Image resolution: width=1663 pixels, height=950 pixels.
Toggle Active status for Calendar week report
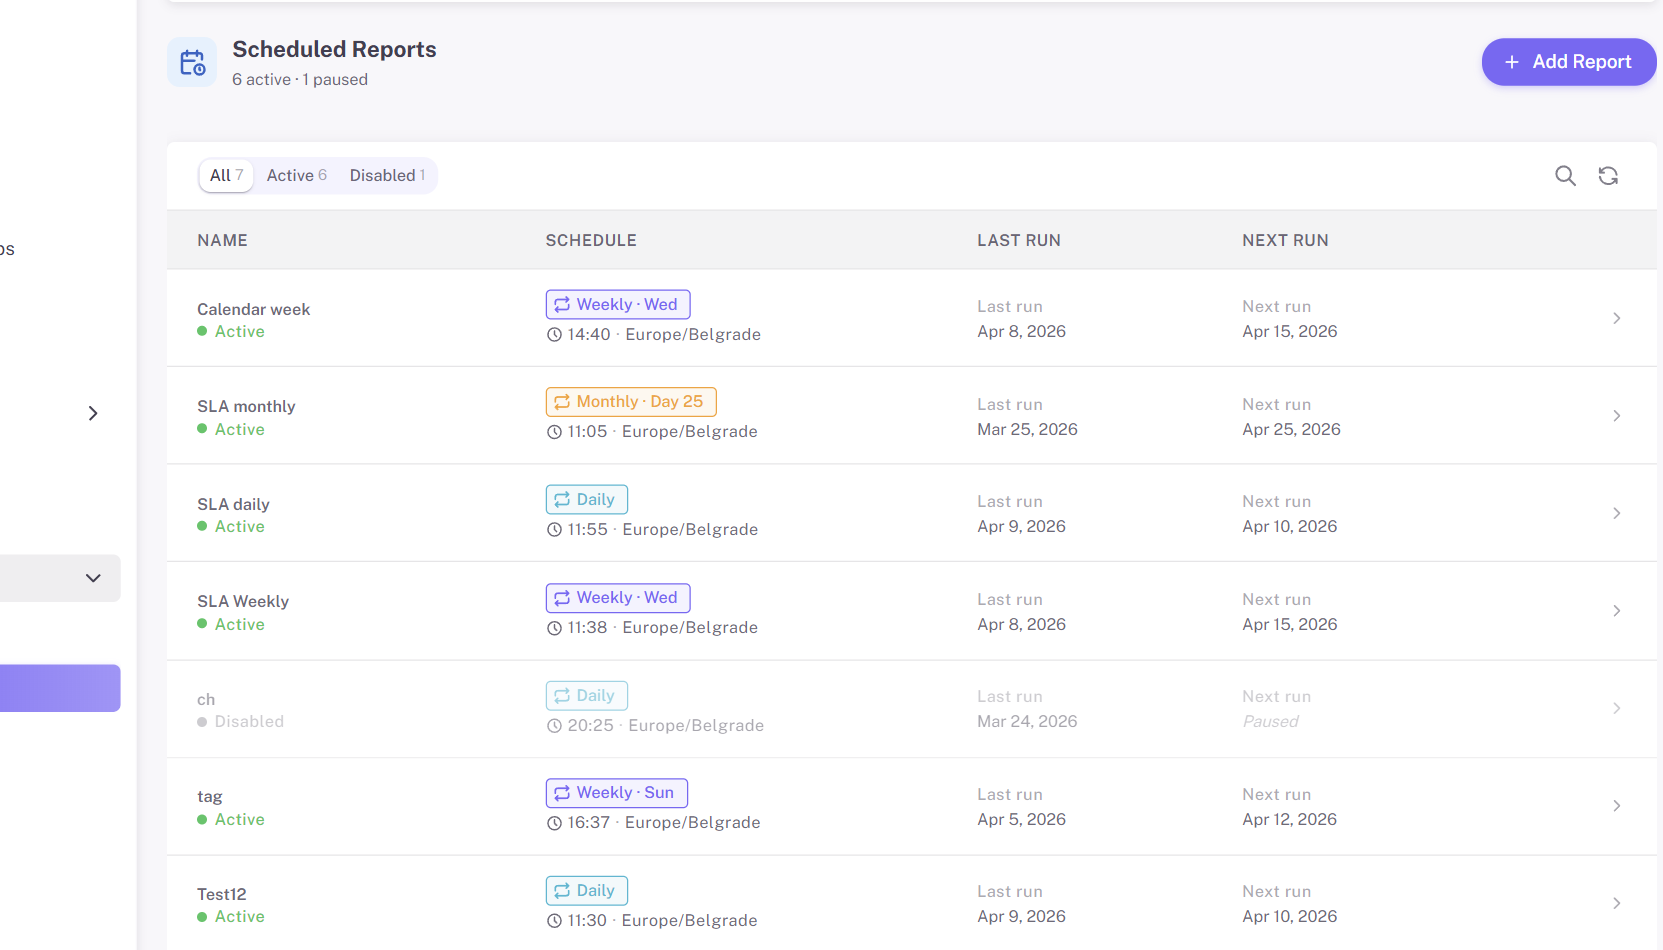(x=230, y=331)
